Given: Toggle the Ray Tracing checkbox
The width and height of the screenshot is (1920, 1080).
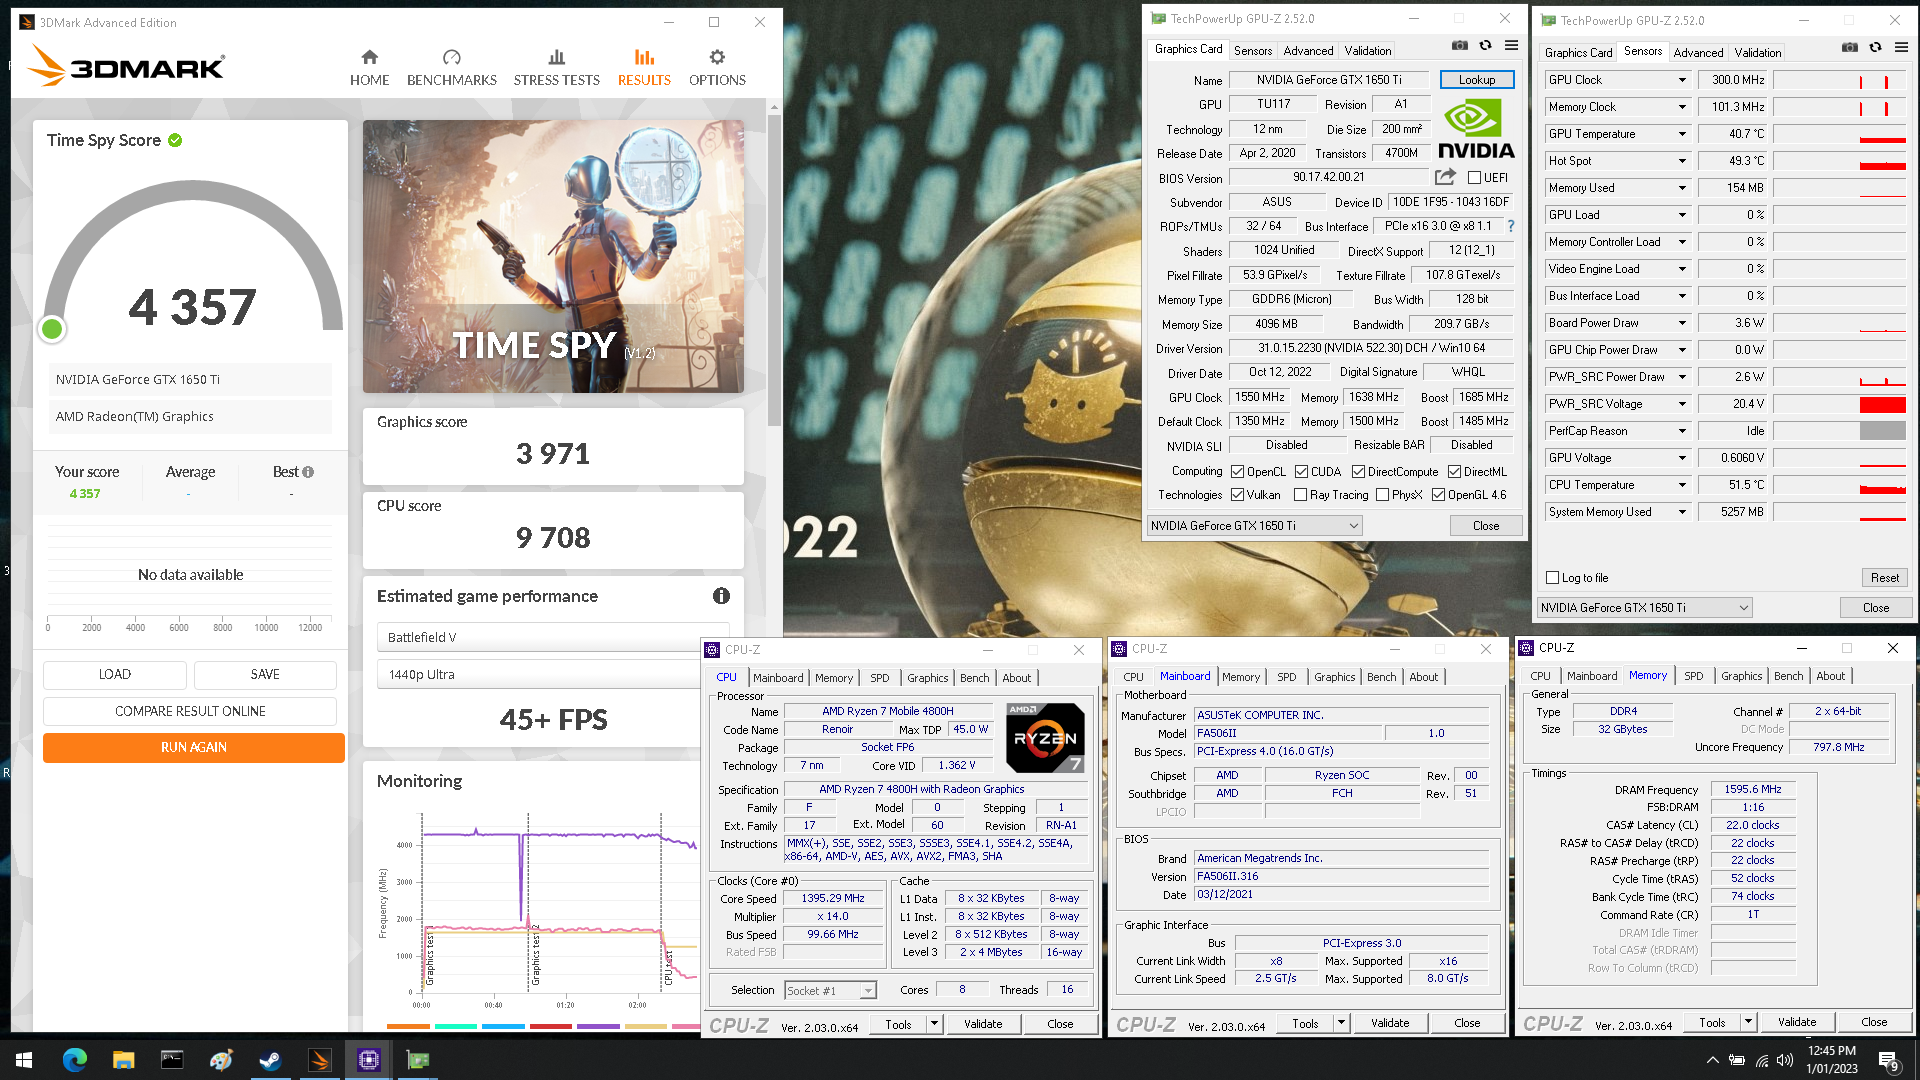Looking at the screenshot, I should click(1300, 495).
